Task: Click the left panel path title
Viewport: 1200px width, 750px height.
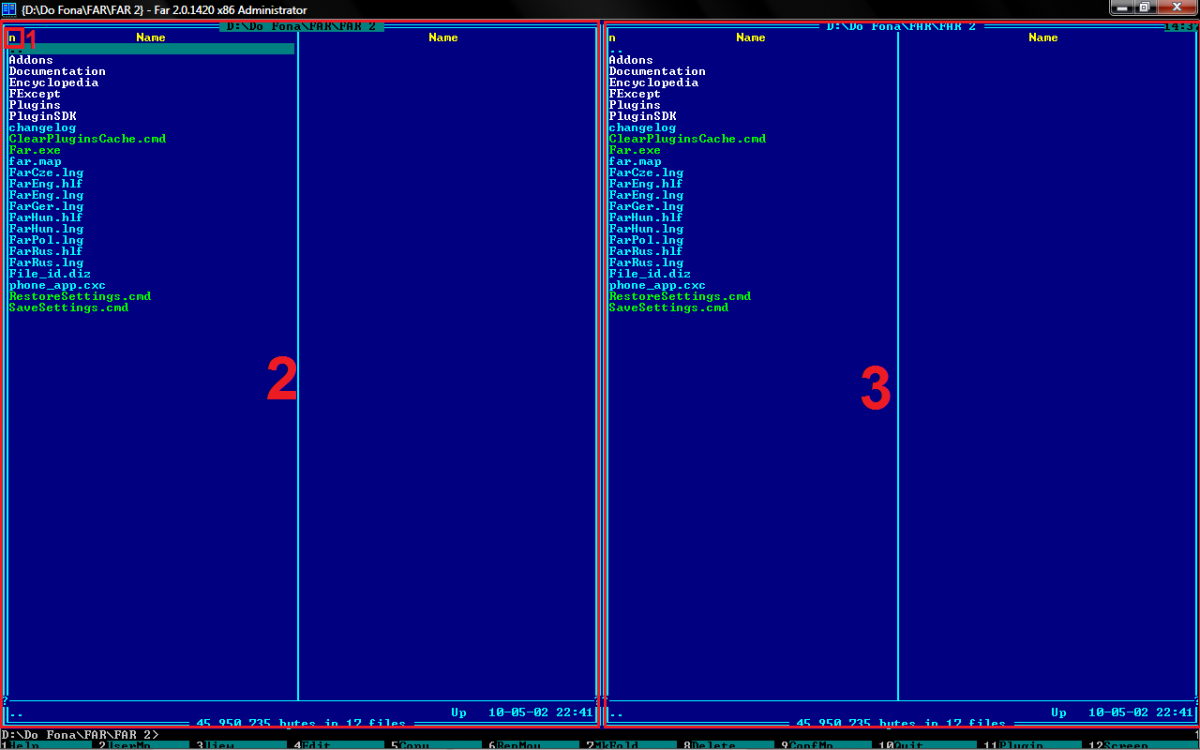Action: point(301,26)
